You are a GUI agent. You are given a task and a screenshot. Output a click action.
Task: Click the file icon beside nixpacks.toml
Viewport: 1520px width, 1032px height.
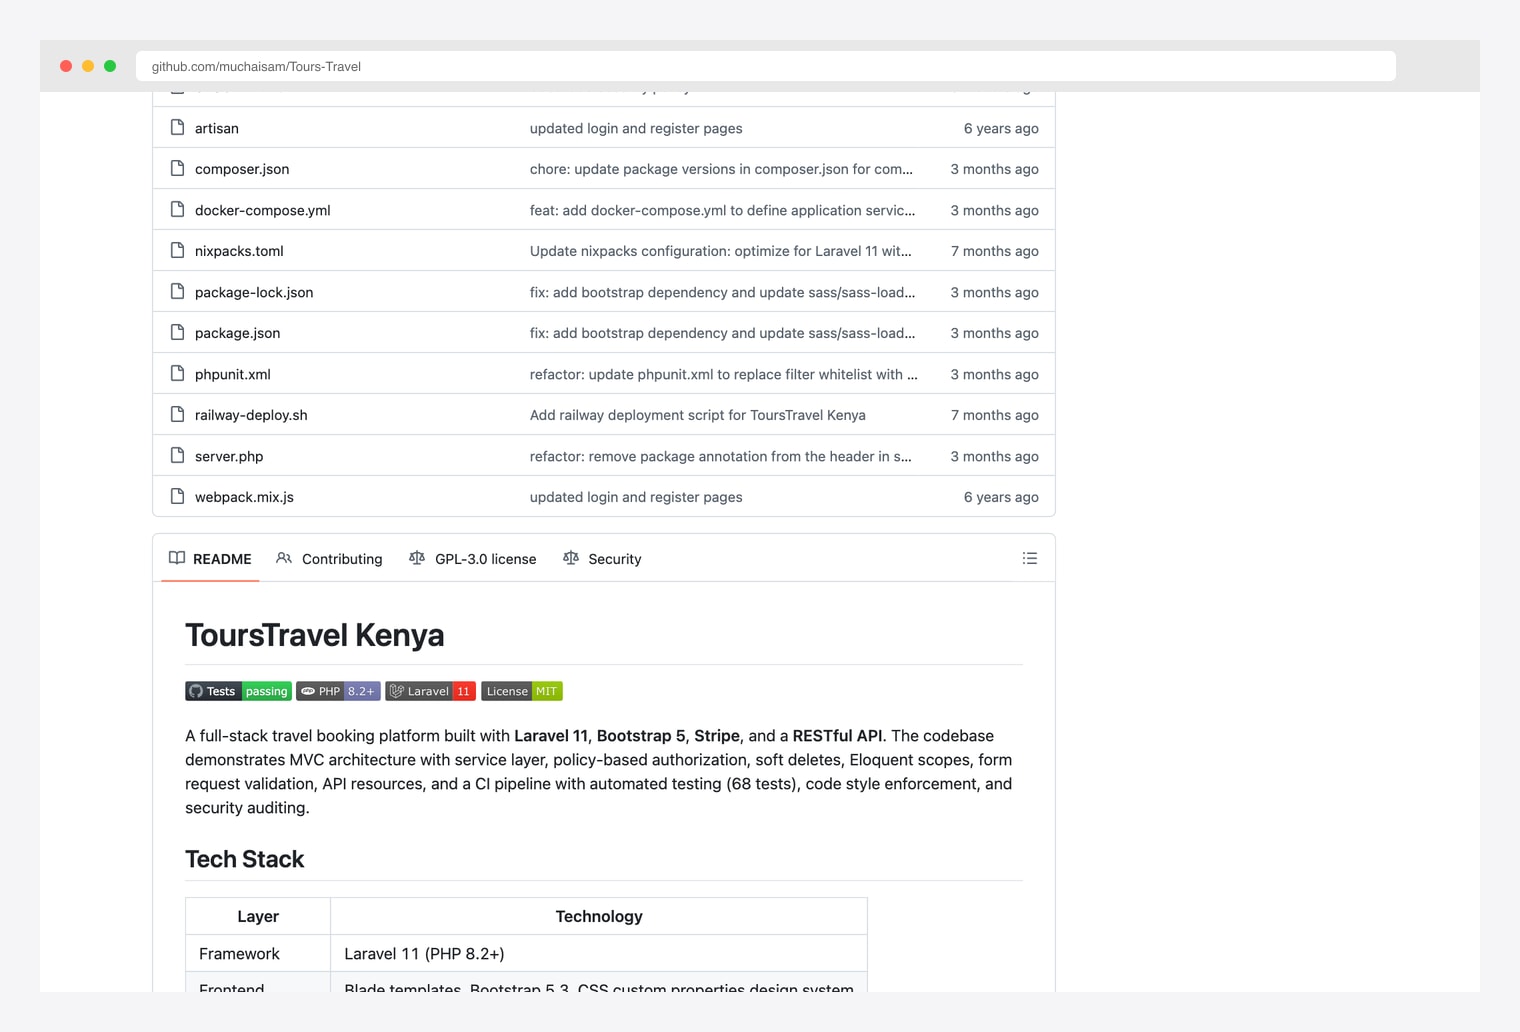click(177, 250)
